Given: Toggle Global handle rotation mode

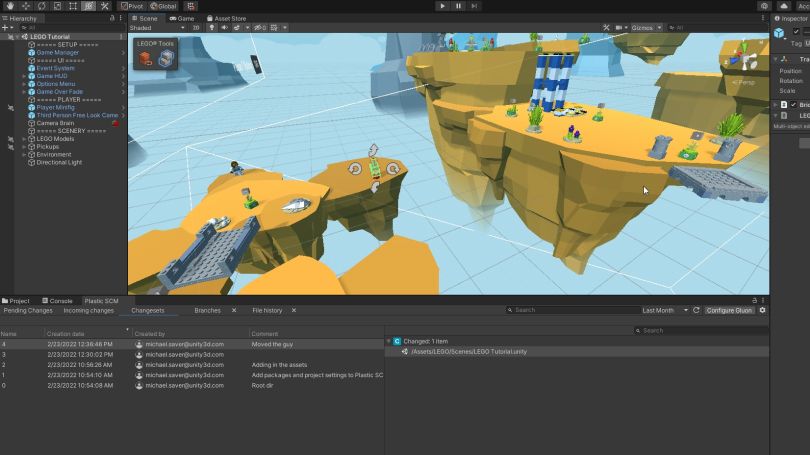Looking at the screenshot, I should click(x=163, y=6).
